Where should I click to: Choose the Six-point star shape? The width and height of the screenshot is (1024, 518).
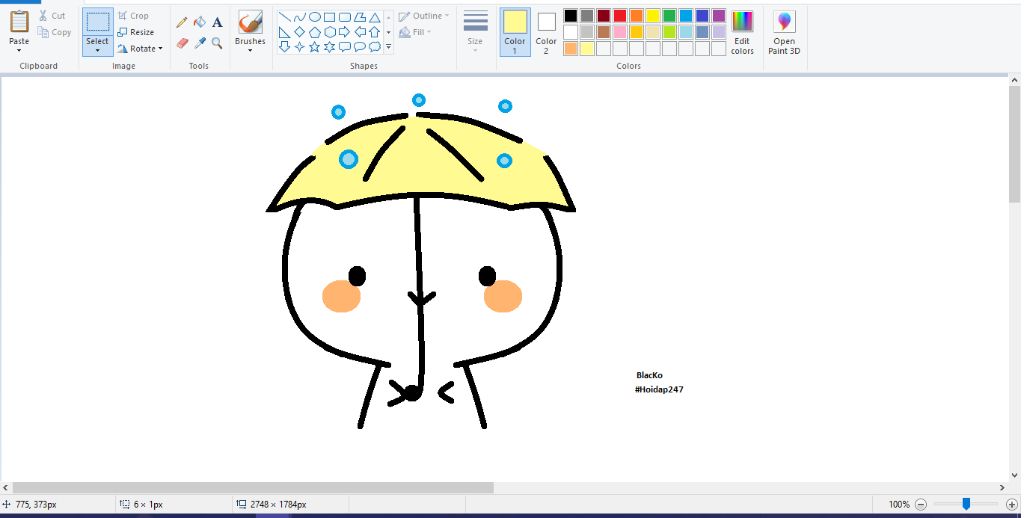pos(330,47)
